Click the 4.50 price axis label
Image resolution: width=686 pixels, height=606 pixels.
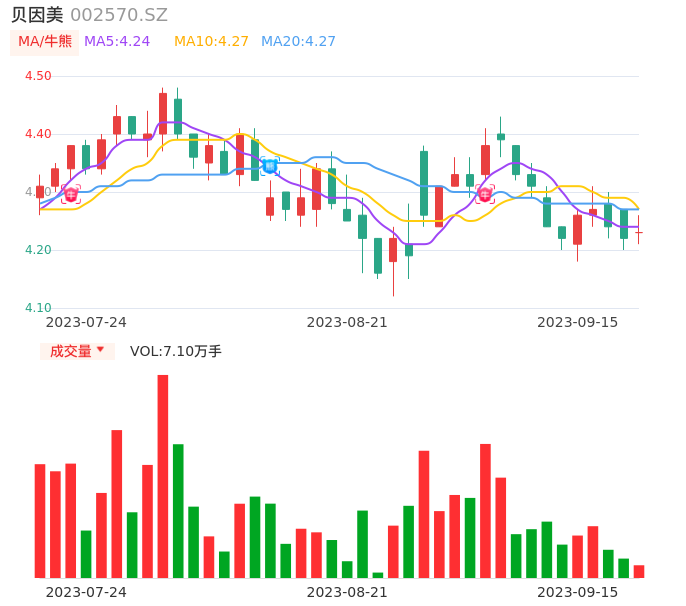[38, 76]
